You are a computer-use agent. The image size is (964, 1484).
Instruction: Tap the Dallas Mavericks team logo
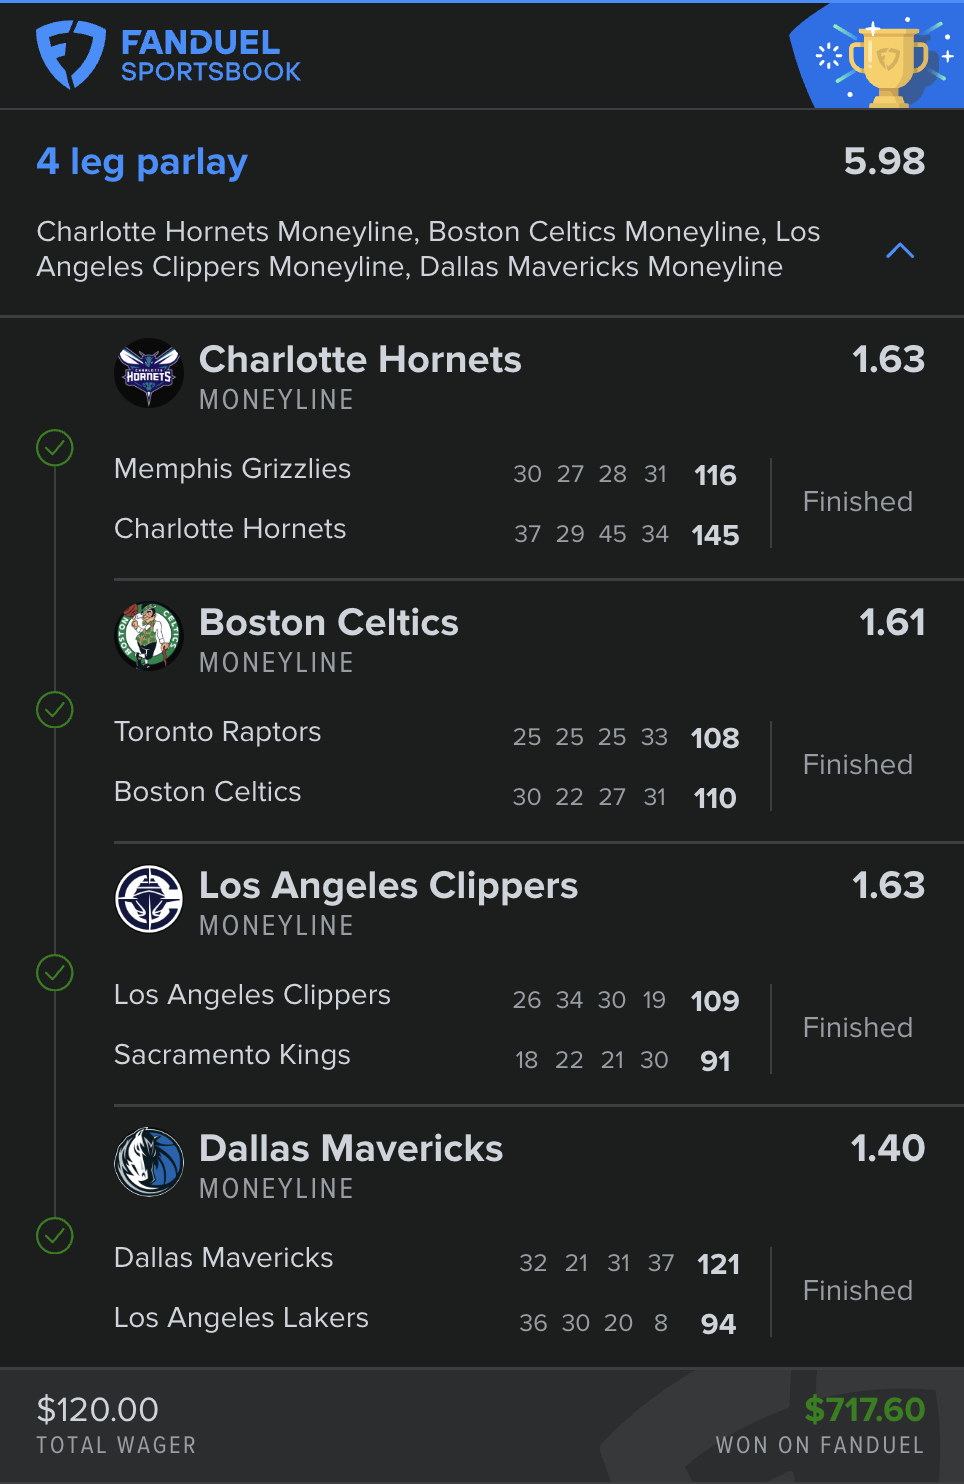click(x=149, y=1162)
